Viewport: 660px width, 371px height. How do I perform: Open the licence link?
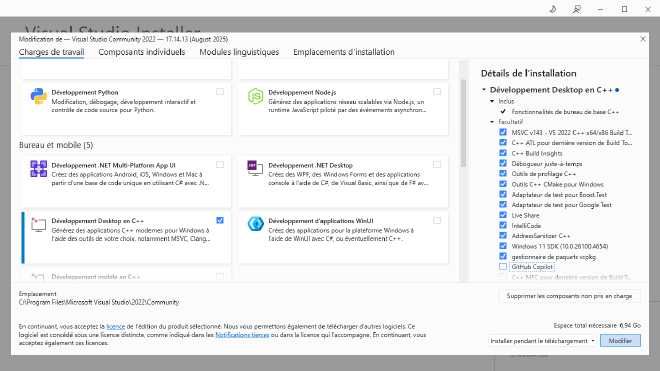(115, 326)
